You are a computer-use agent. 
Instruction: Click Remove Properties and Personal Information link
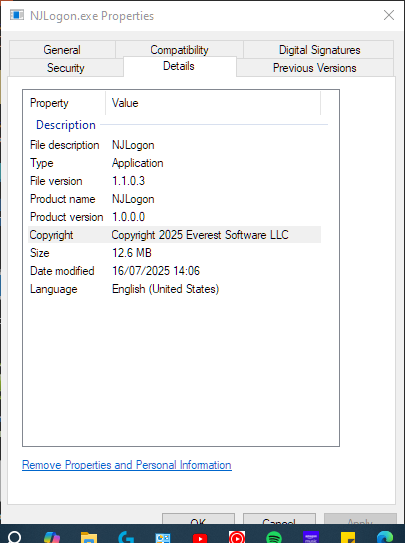(127, 465)
